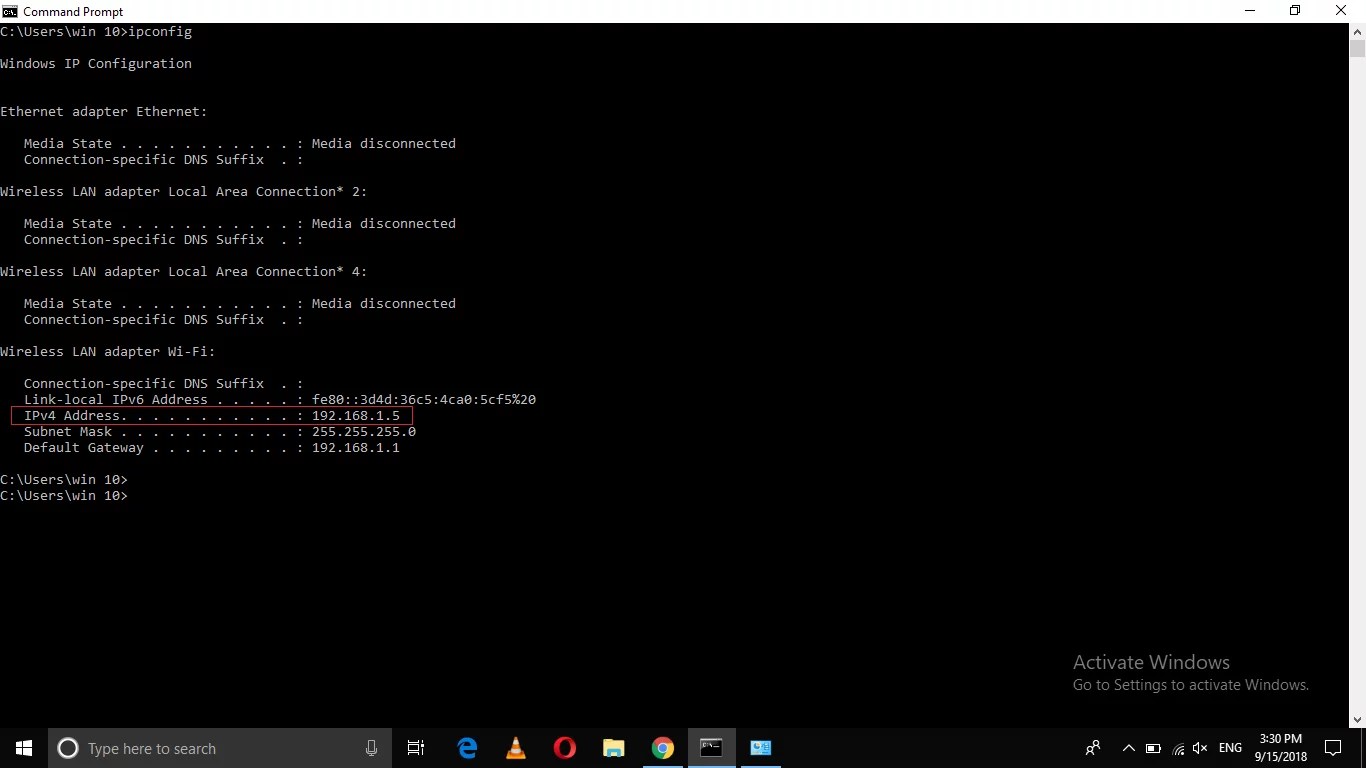Open Microsoft Edge from the taskbar

click(467, 748)
